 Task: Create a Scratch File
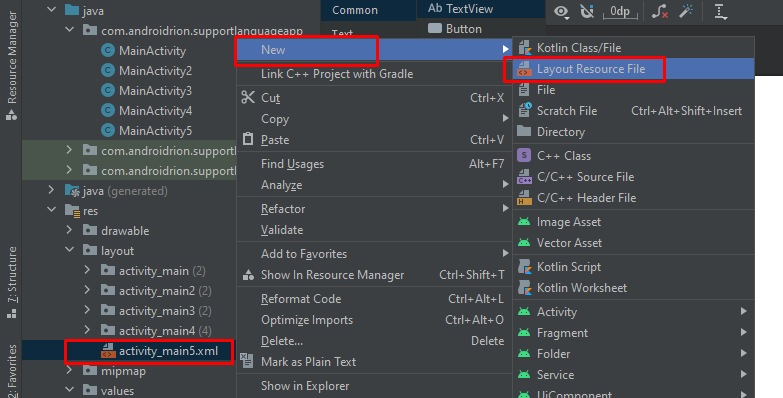point(633,111)
